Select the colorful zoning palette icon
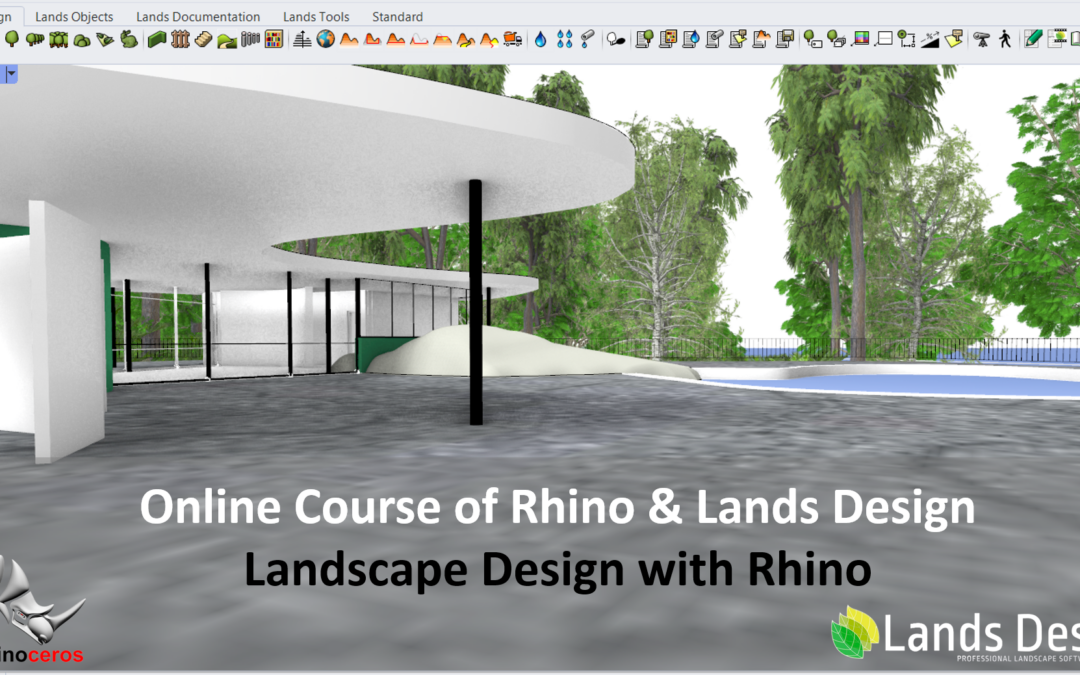Image resolution: width=1080 pixels, height=675 pixels. tap(860, 39)
